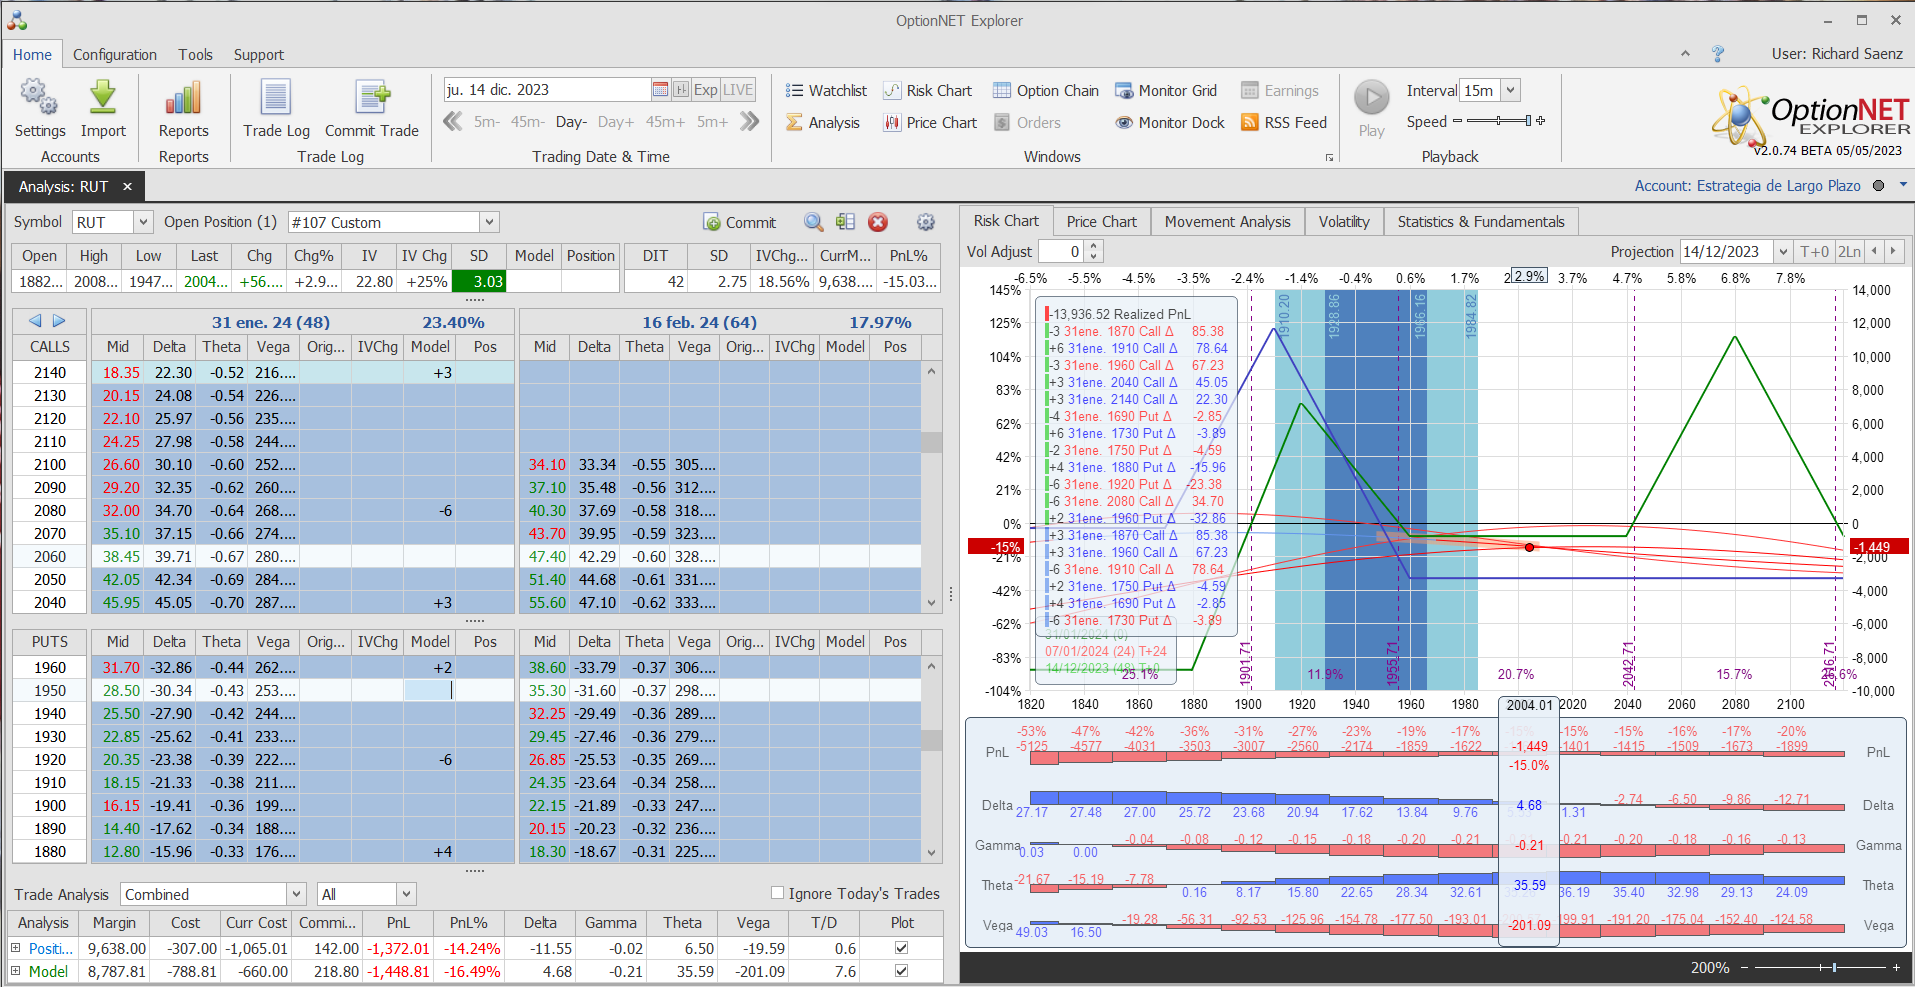Click the Import download icon
The height and width of the screenshot is (987, 1915).
click(103, 98)
